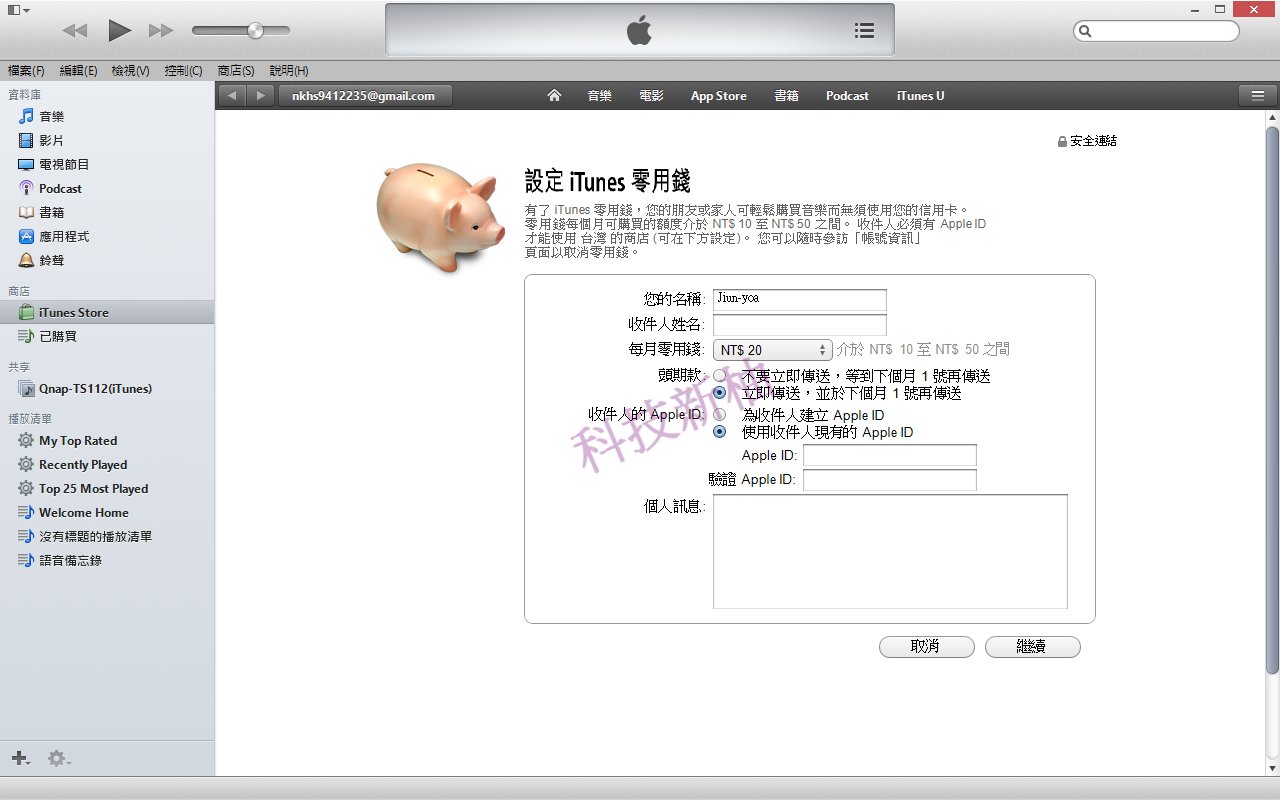
Task: Click the nkhs9412235@gmail.com account button
Action: pos(365,96)
